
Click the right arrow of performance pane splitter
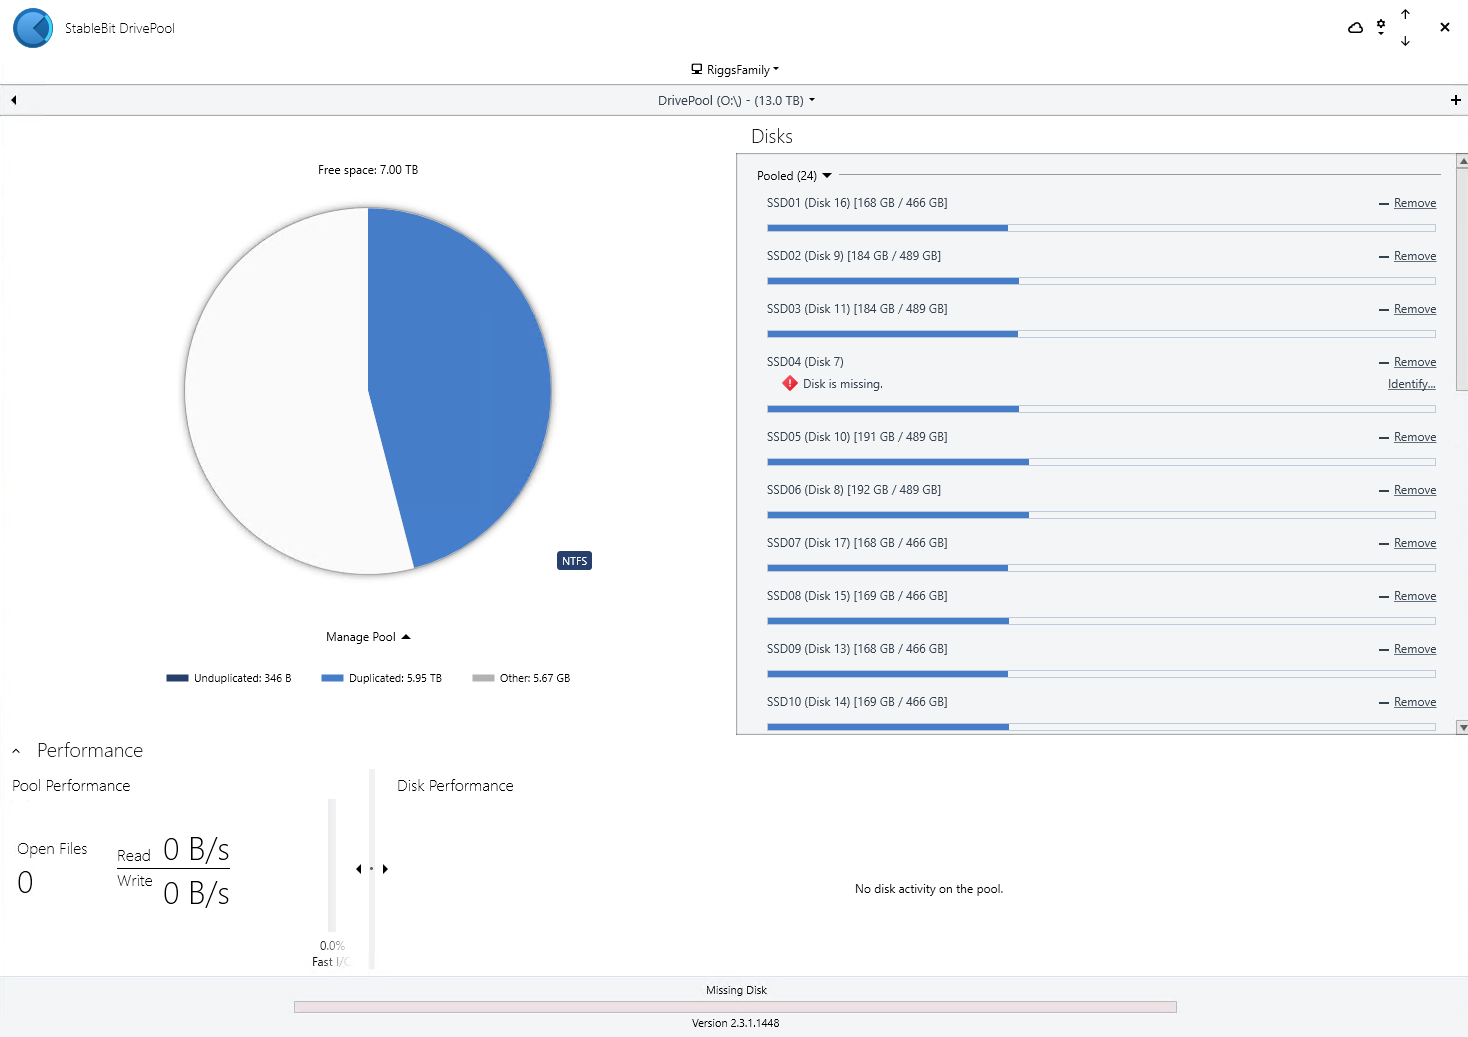coord(385,869)
